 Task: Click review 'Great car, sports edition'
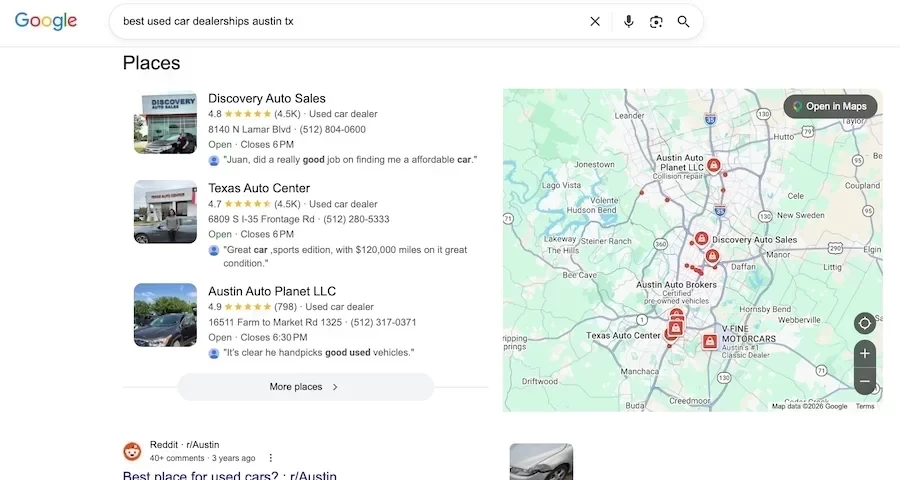pyautogui.click(x=345, y=256)
